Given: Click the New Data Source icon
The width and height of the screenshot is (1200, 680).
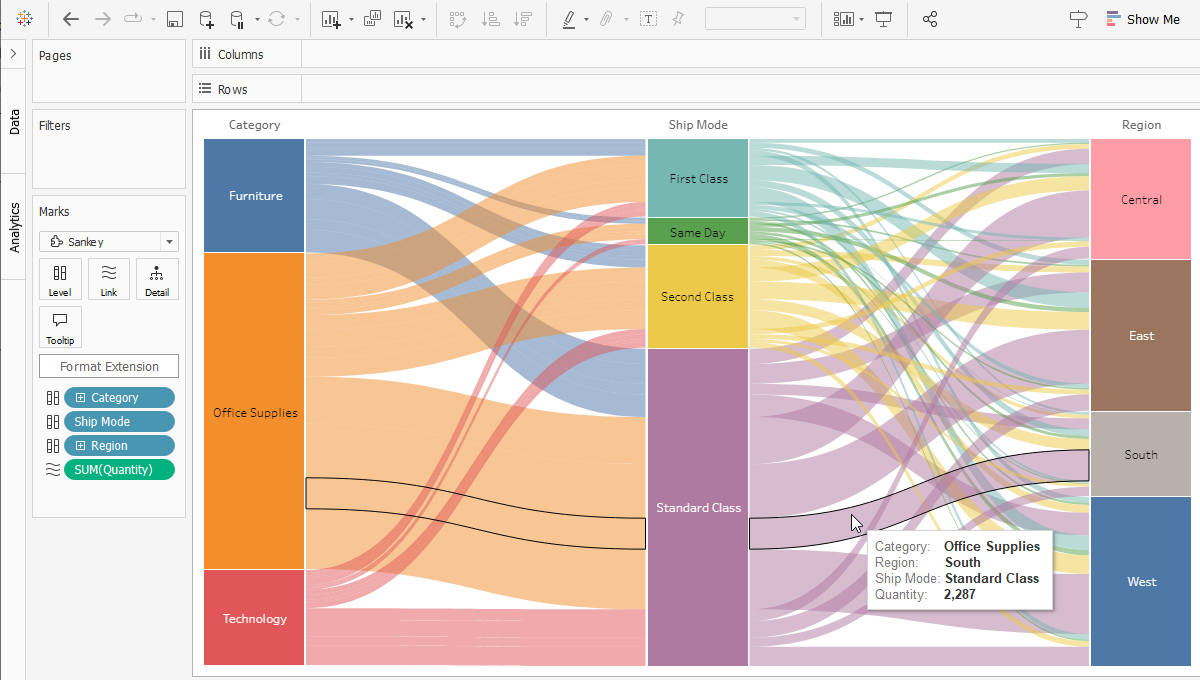Looking at the screenshot, I should 205,19.
